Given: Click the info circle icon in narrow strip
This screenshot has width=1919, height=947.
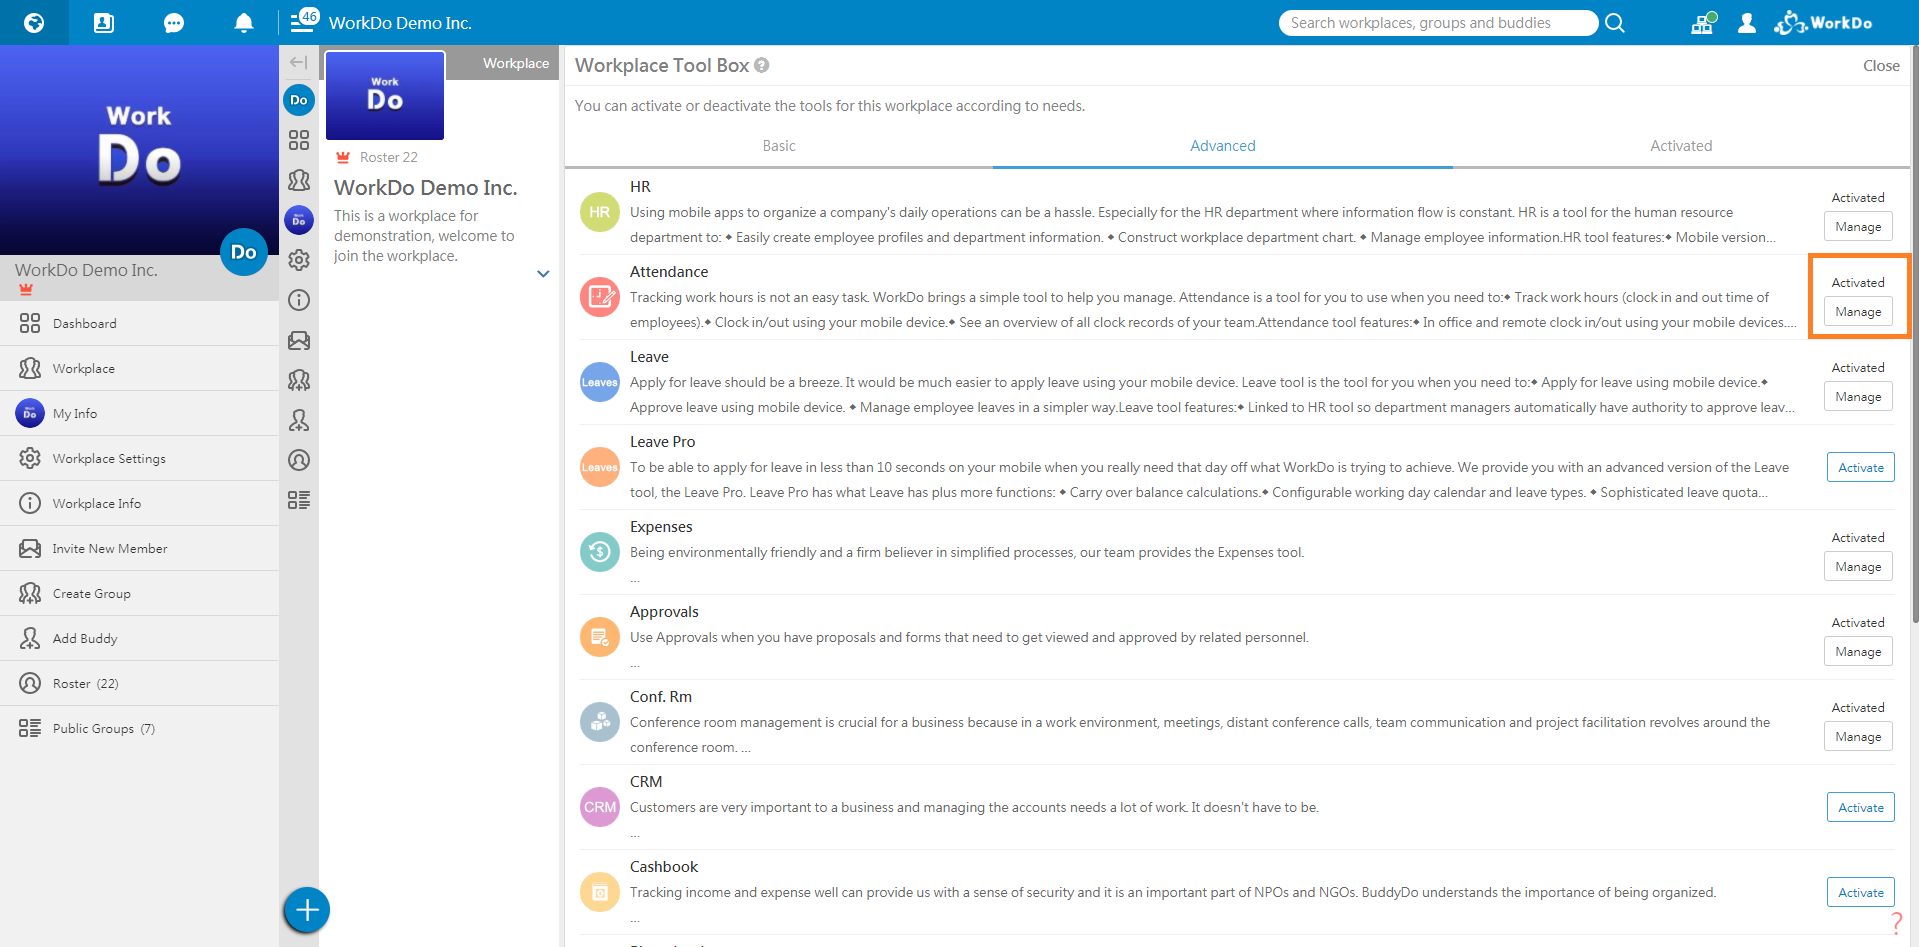Looking at the screenshot, I should 299,300.
